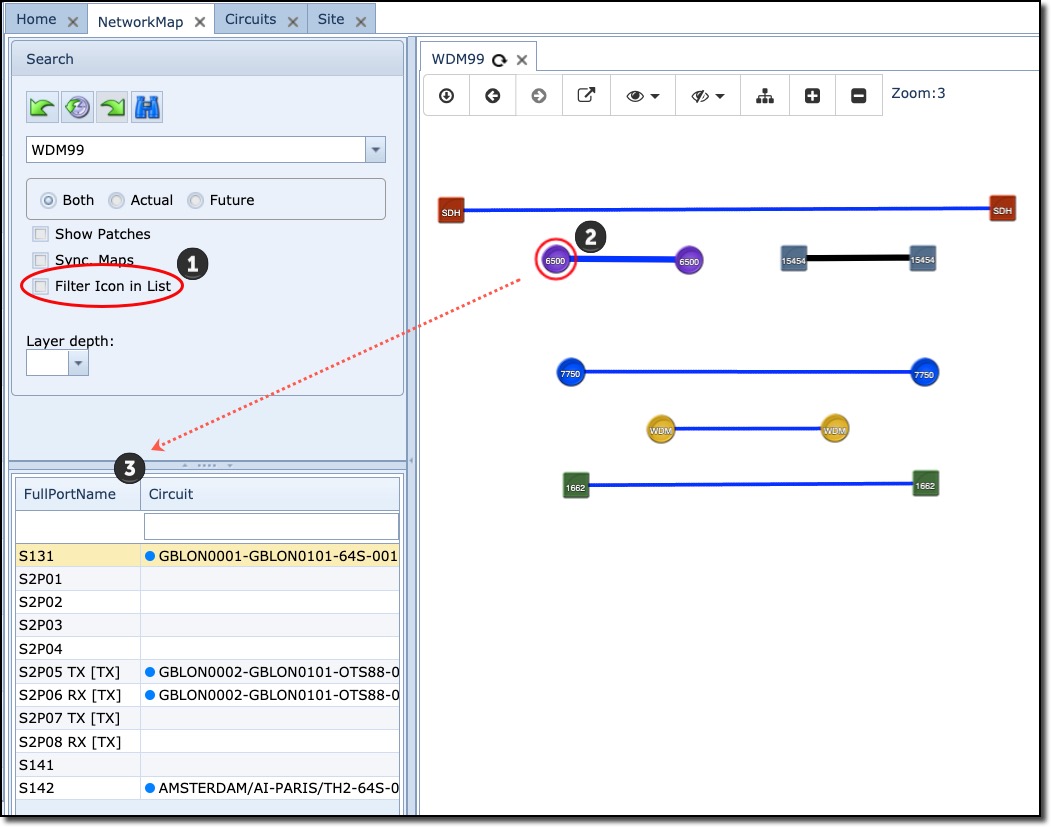The width and height of the screenshot is (1051, 827).
Task: Click the green back arrow icon
Action: tap(41, 107)
